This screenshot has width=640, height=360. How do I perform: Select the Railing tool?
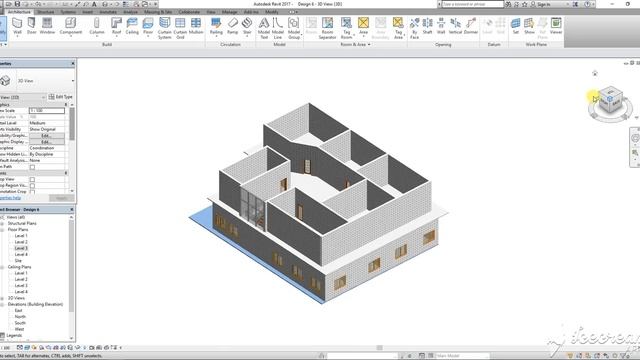[x=216, y=26]
